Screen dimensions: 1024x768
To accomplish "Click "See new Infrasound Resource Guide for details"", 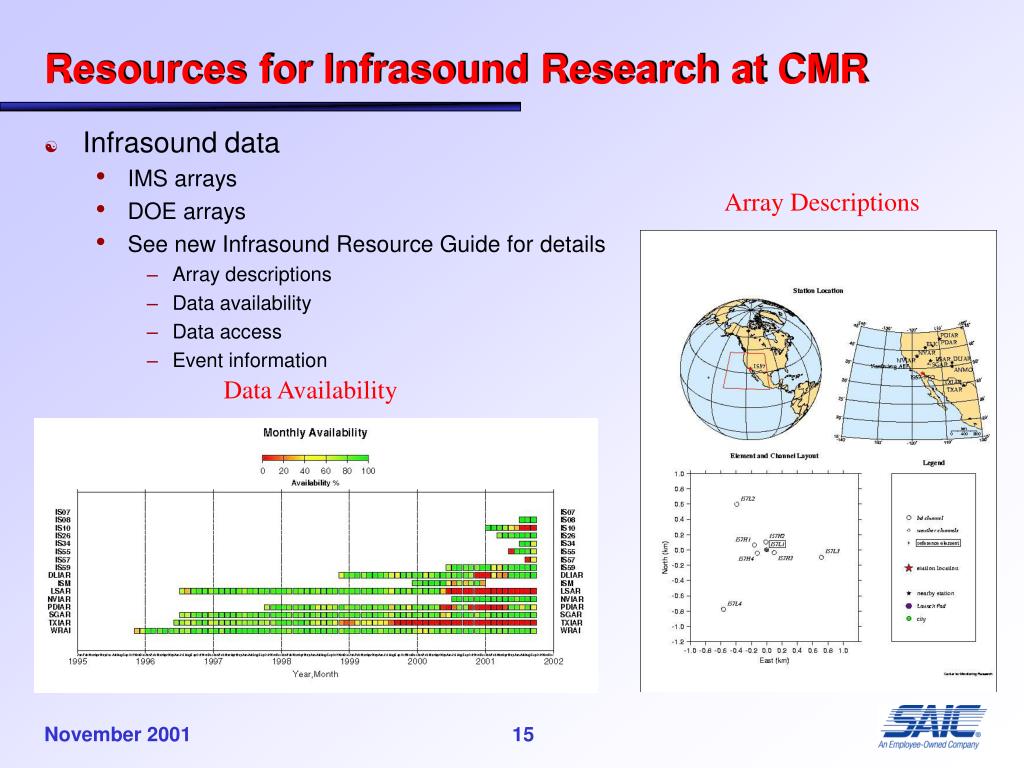I will 366,244.
